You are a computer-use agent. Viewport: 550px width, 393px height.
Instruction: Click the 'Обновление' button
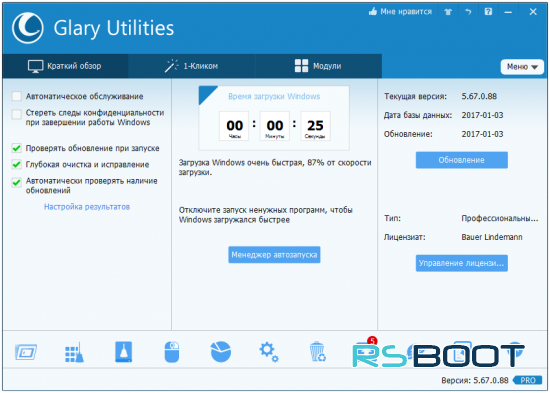(462, 160)
